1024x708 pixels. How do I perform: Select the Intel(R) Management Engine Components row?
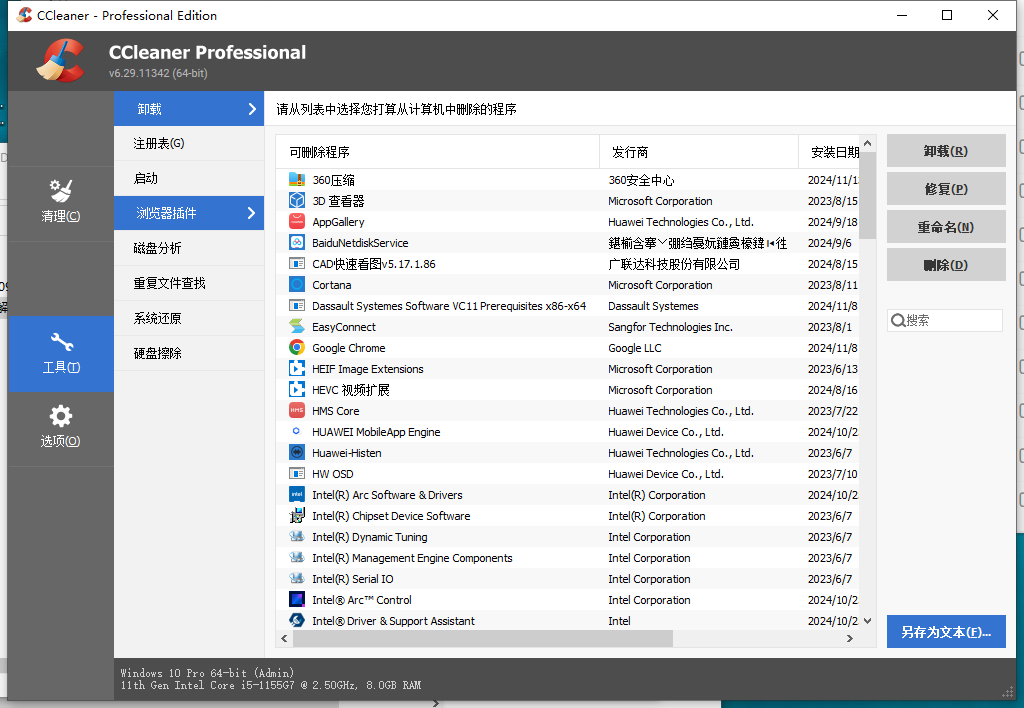[567, 558]
